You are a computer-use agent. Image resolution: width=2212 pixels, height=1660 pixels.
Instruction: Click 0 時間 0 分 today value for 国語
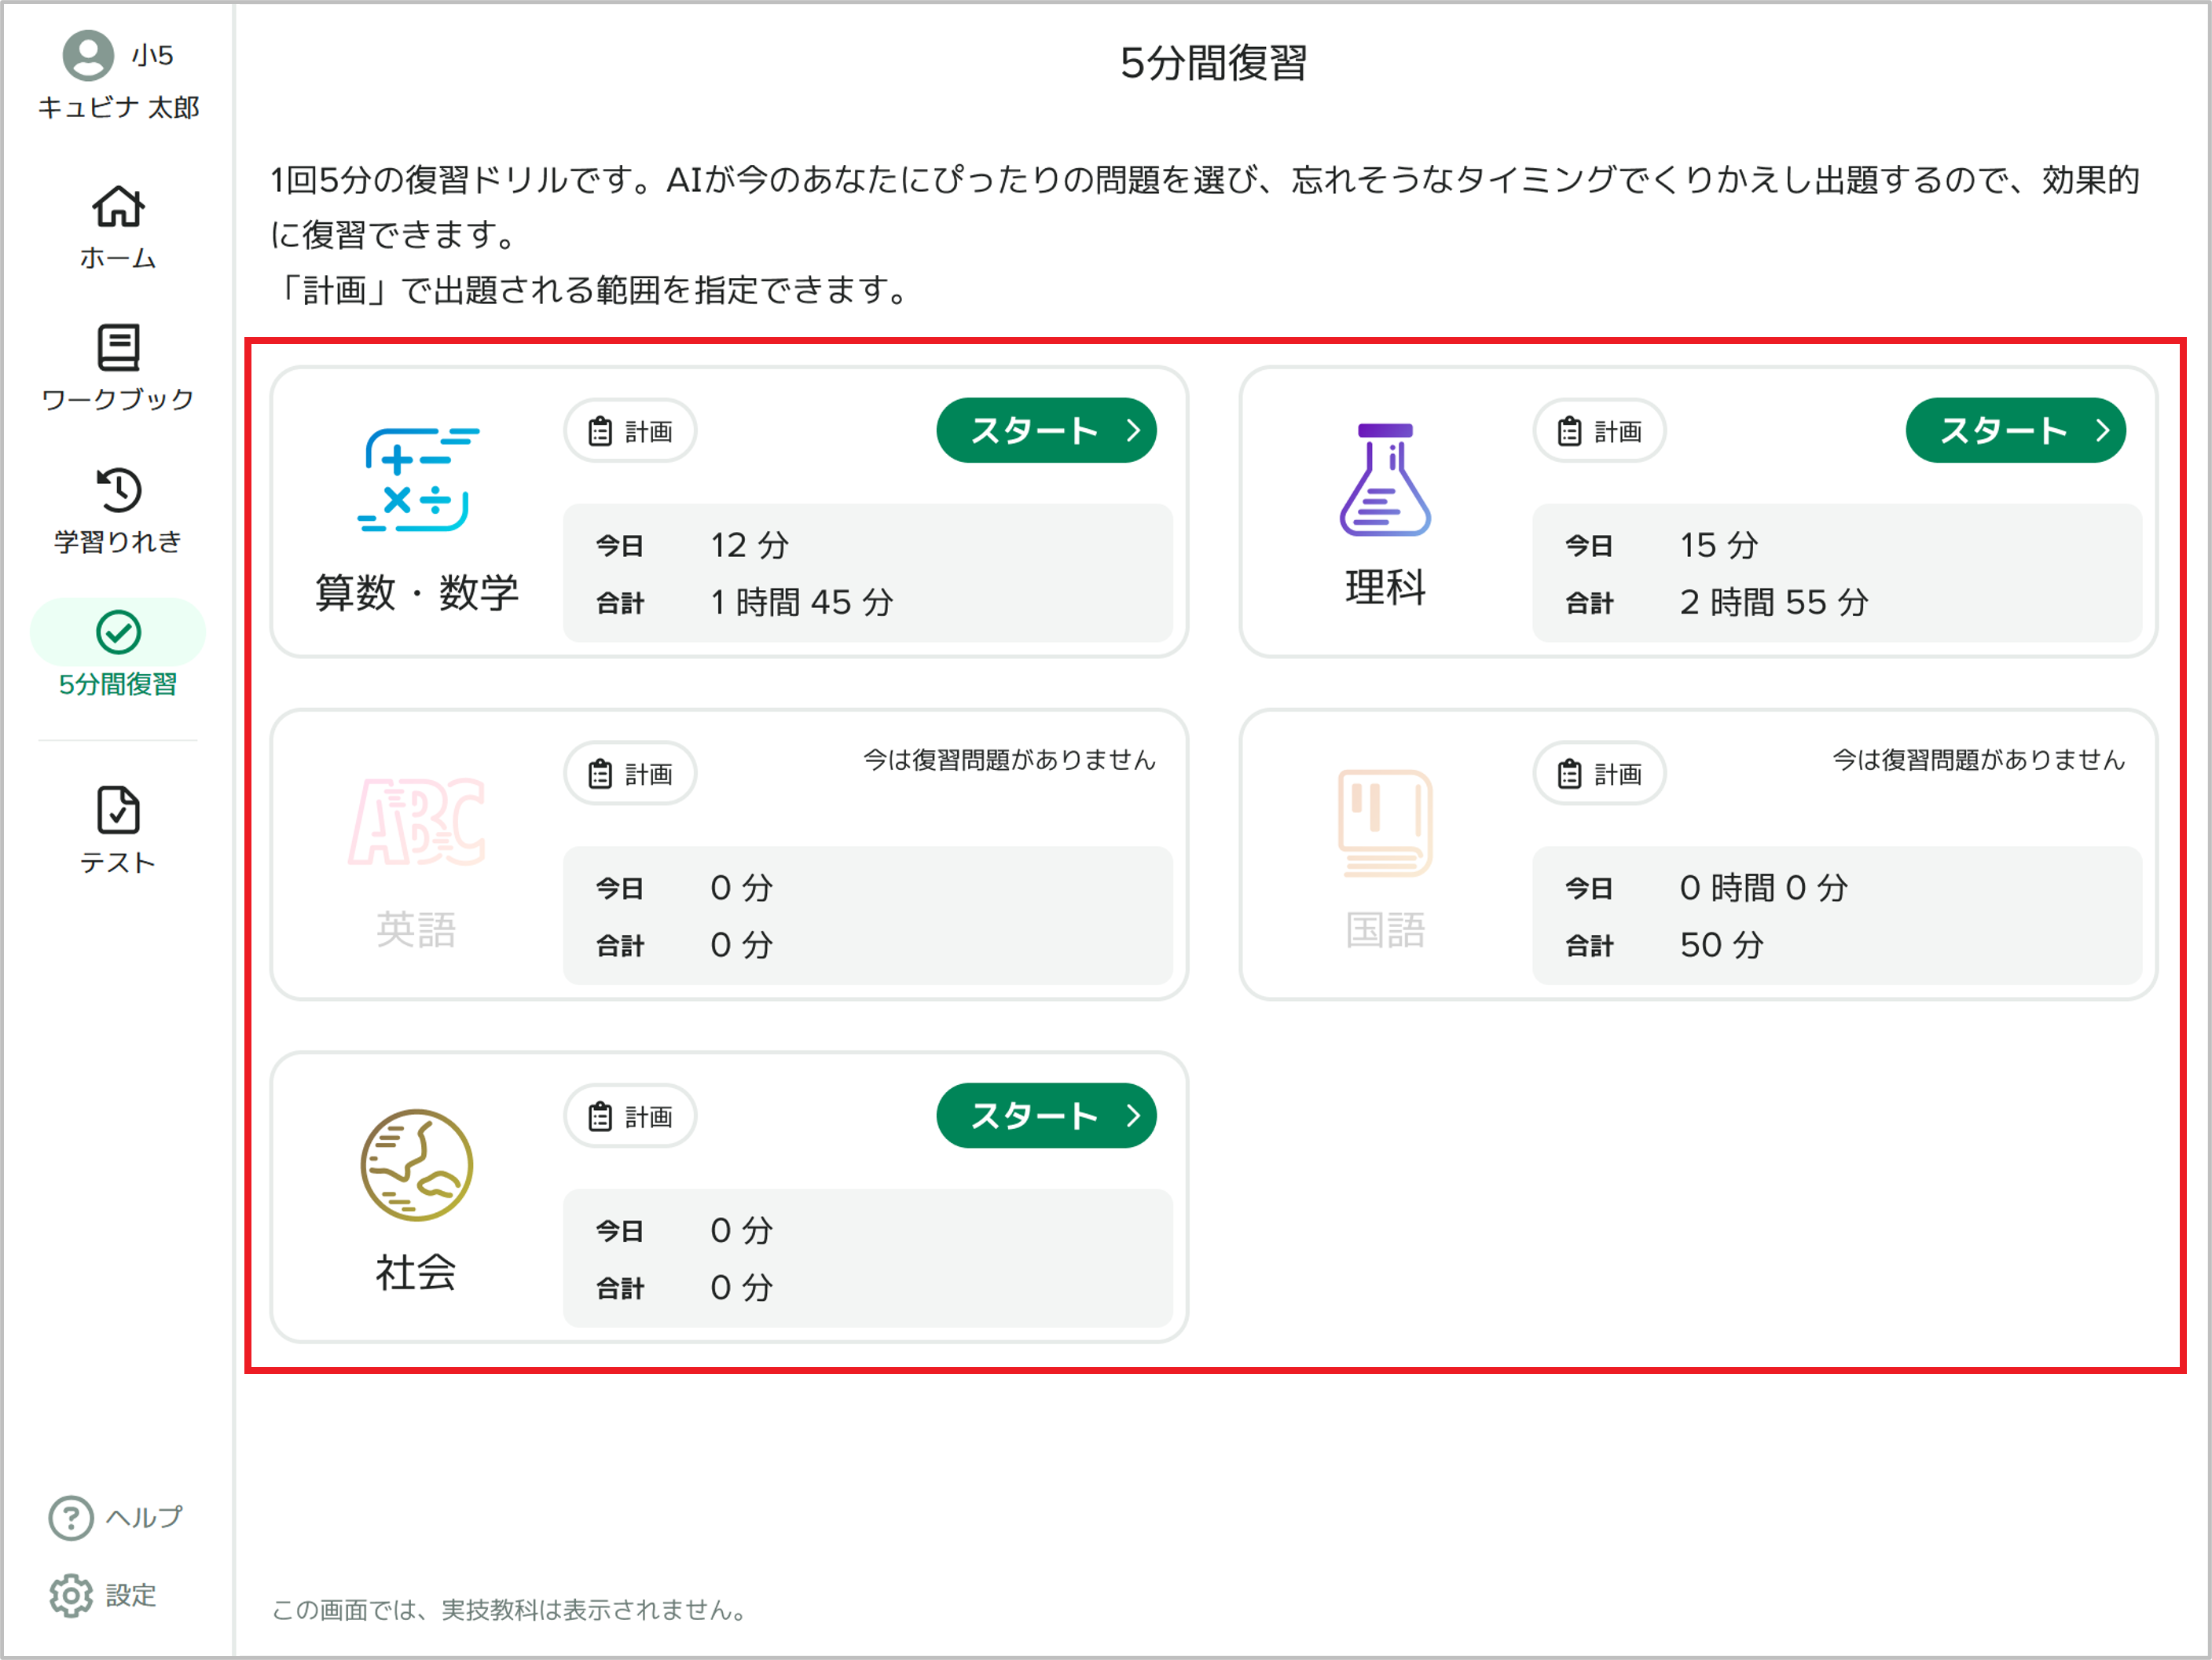point(1763,888)
